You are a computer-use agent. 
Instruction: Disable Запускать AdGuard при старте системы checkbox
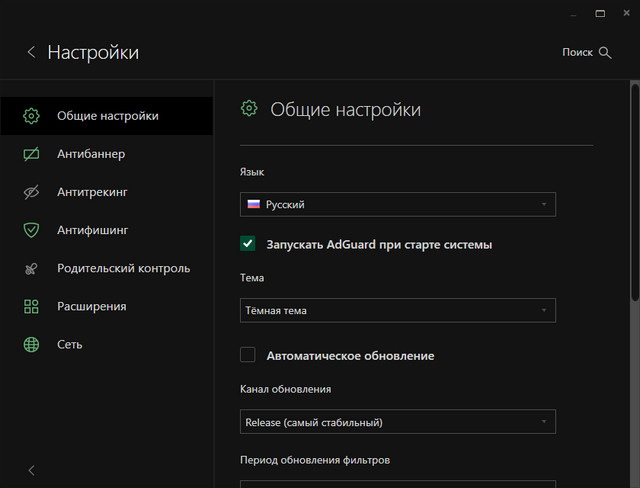click(x=248, y=243)
